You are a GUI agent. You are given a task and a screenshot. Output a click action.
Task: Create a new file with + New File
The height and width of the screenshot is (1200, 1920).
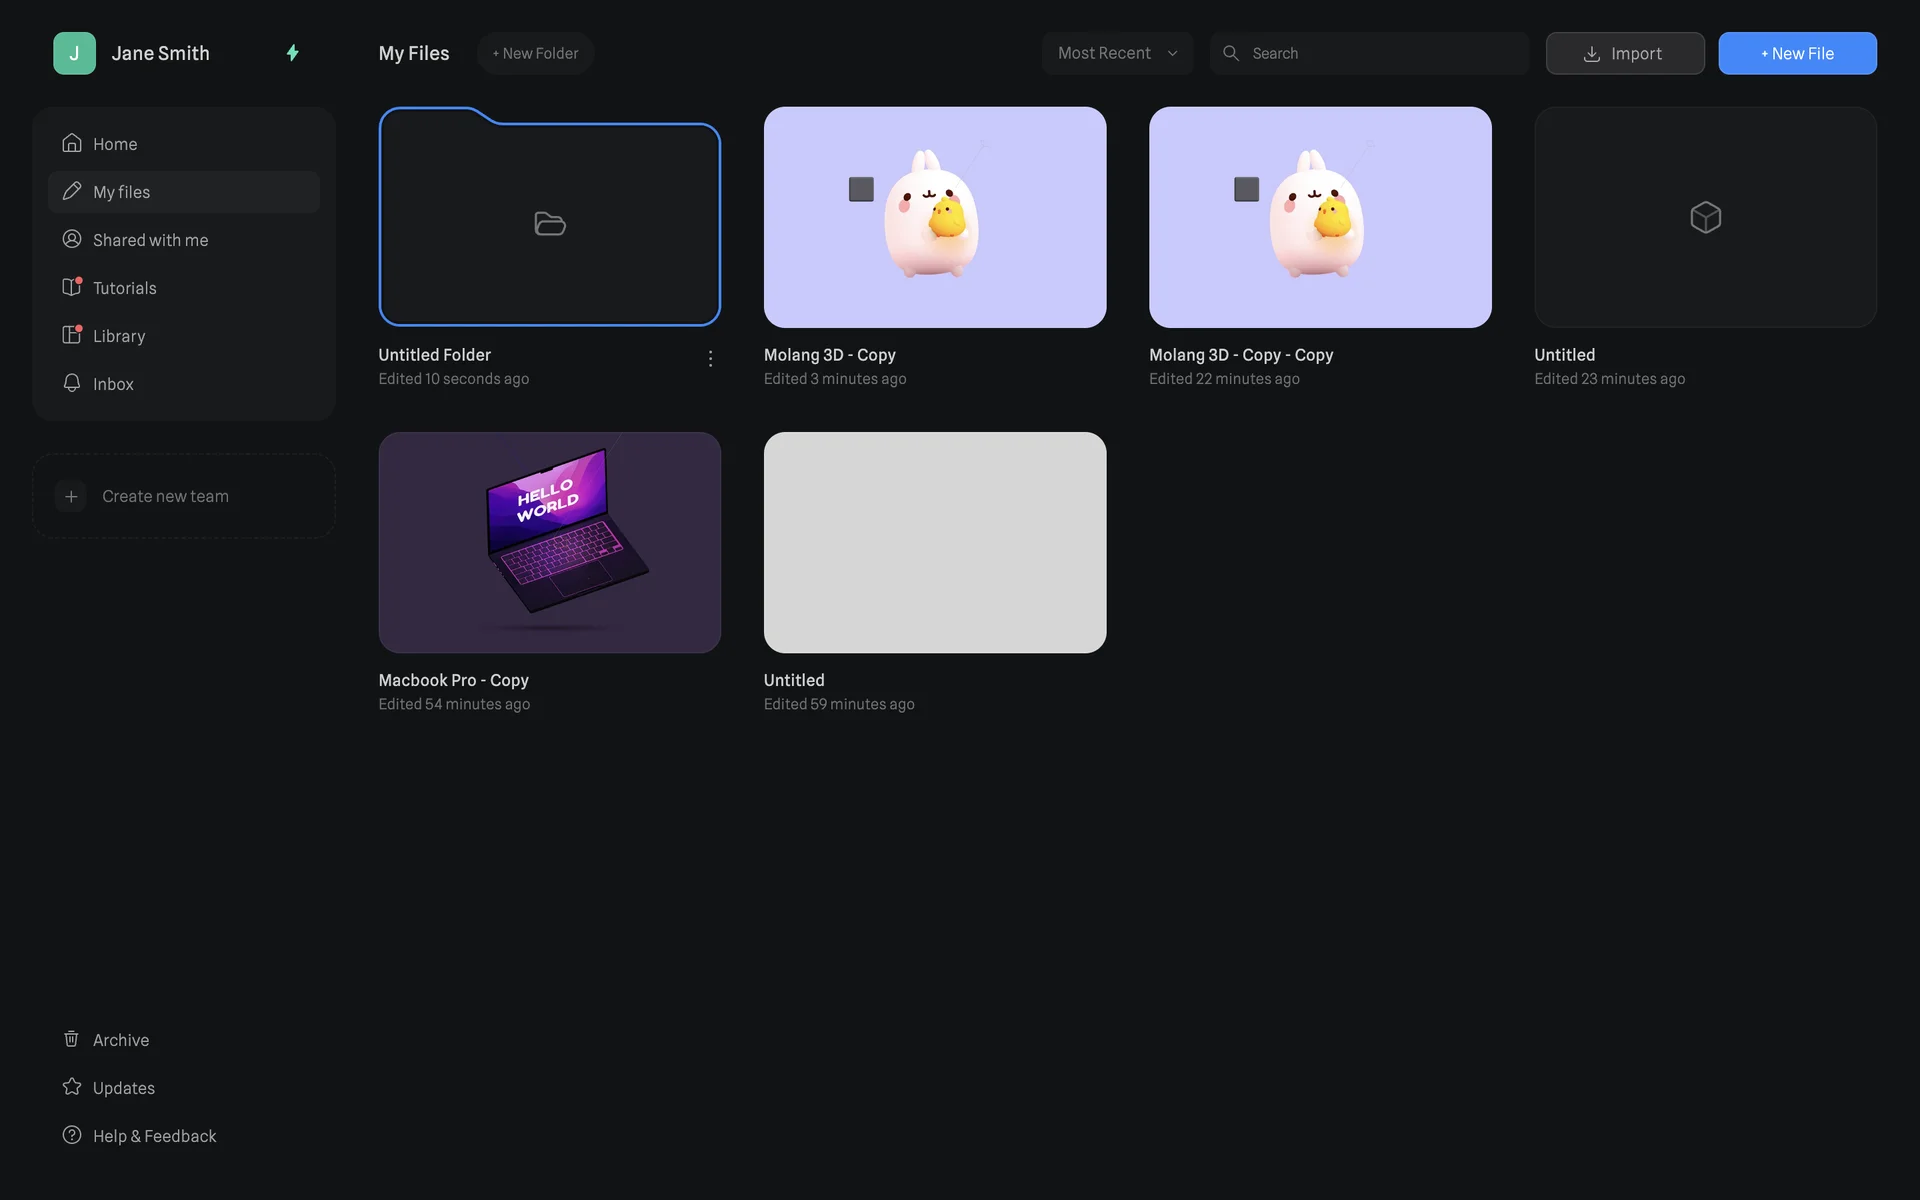[x=1796, y=53]
